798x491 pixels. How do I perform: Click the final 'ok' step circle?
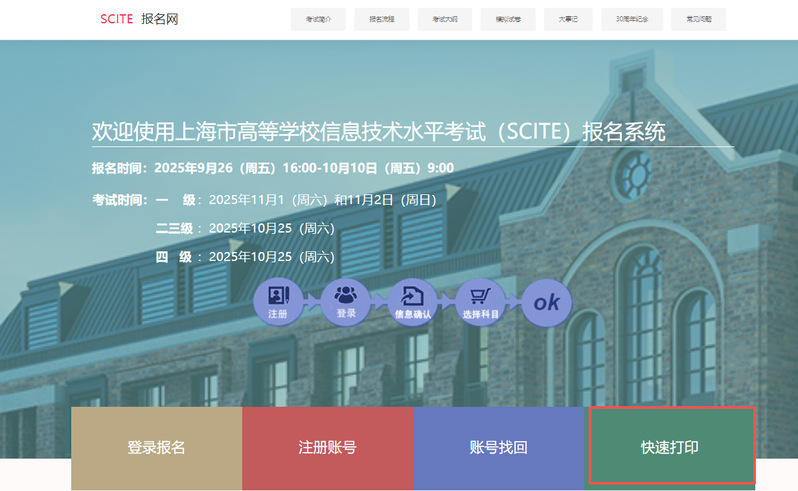coord(547,301)
